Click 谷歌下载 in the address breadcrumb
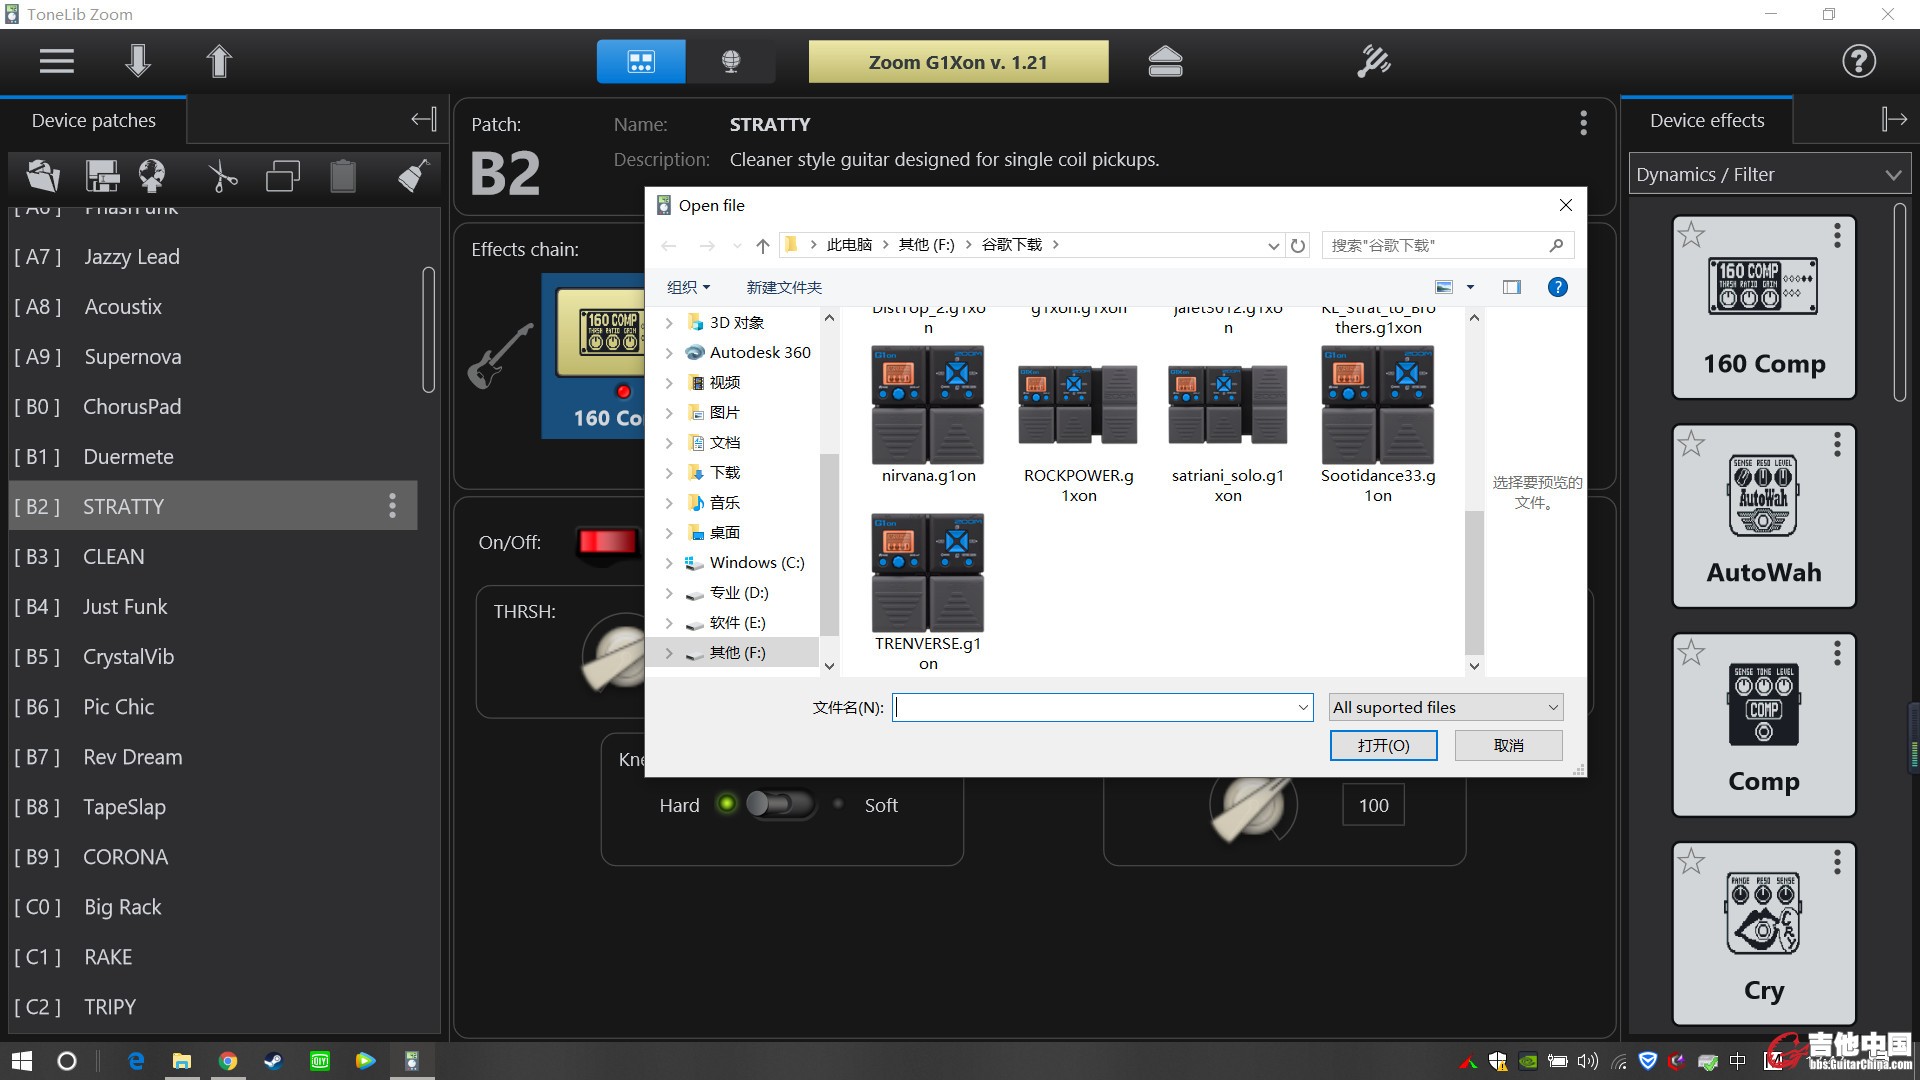 pos(1011,245)
